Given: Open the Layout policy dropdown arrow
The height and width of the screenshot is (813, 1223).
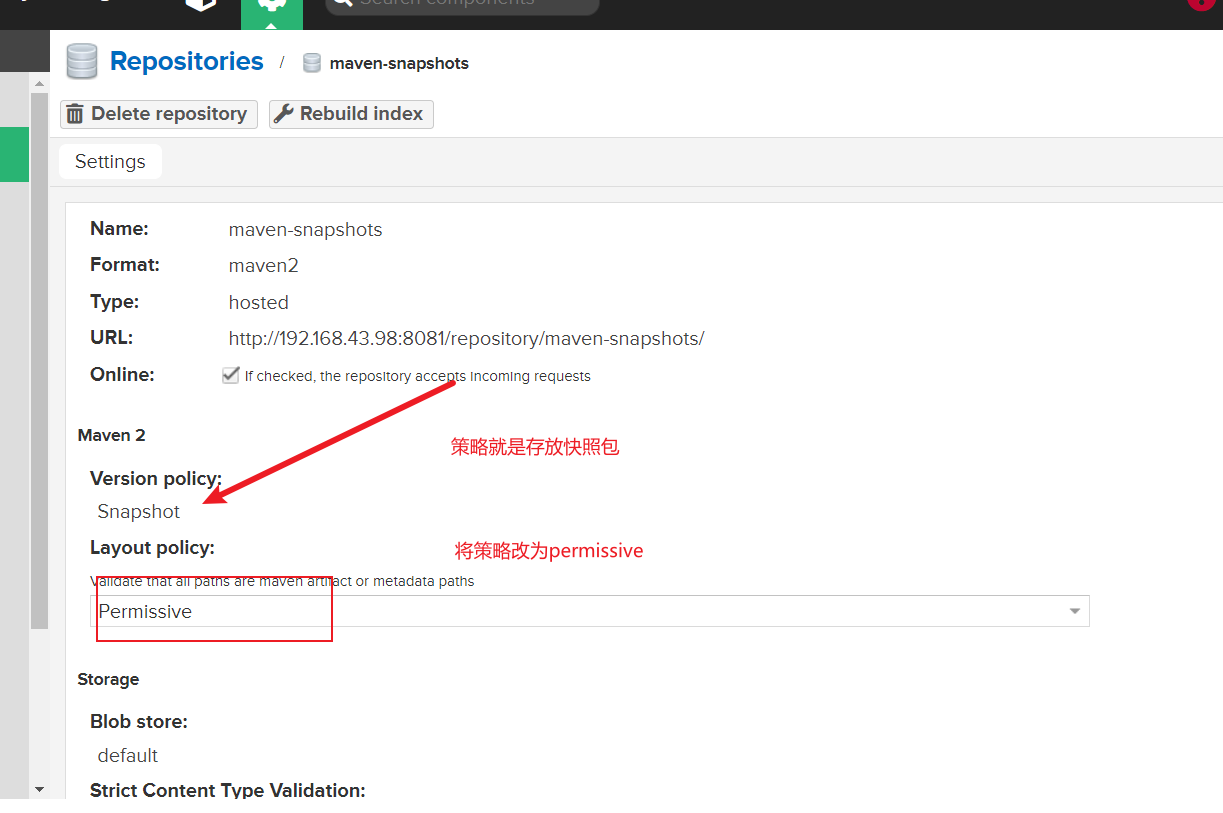Looking at the screenshot, I should click(x=1075, y=611).
